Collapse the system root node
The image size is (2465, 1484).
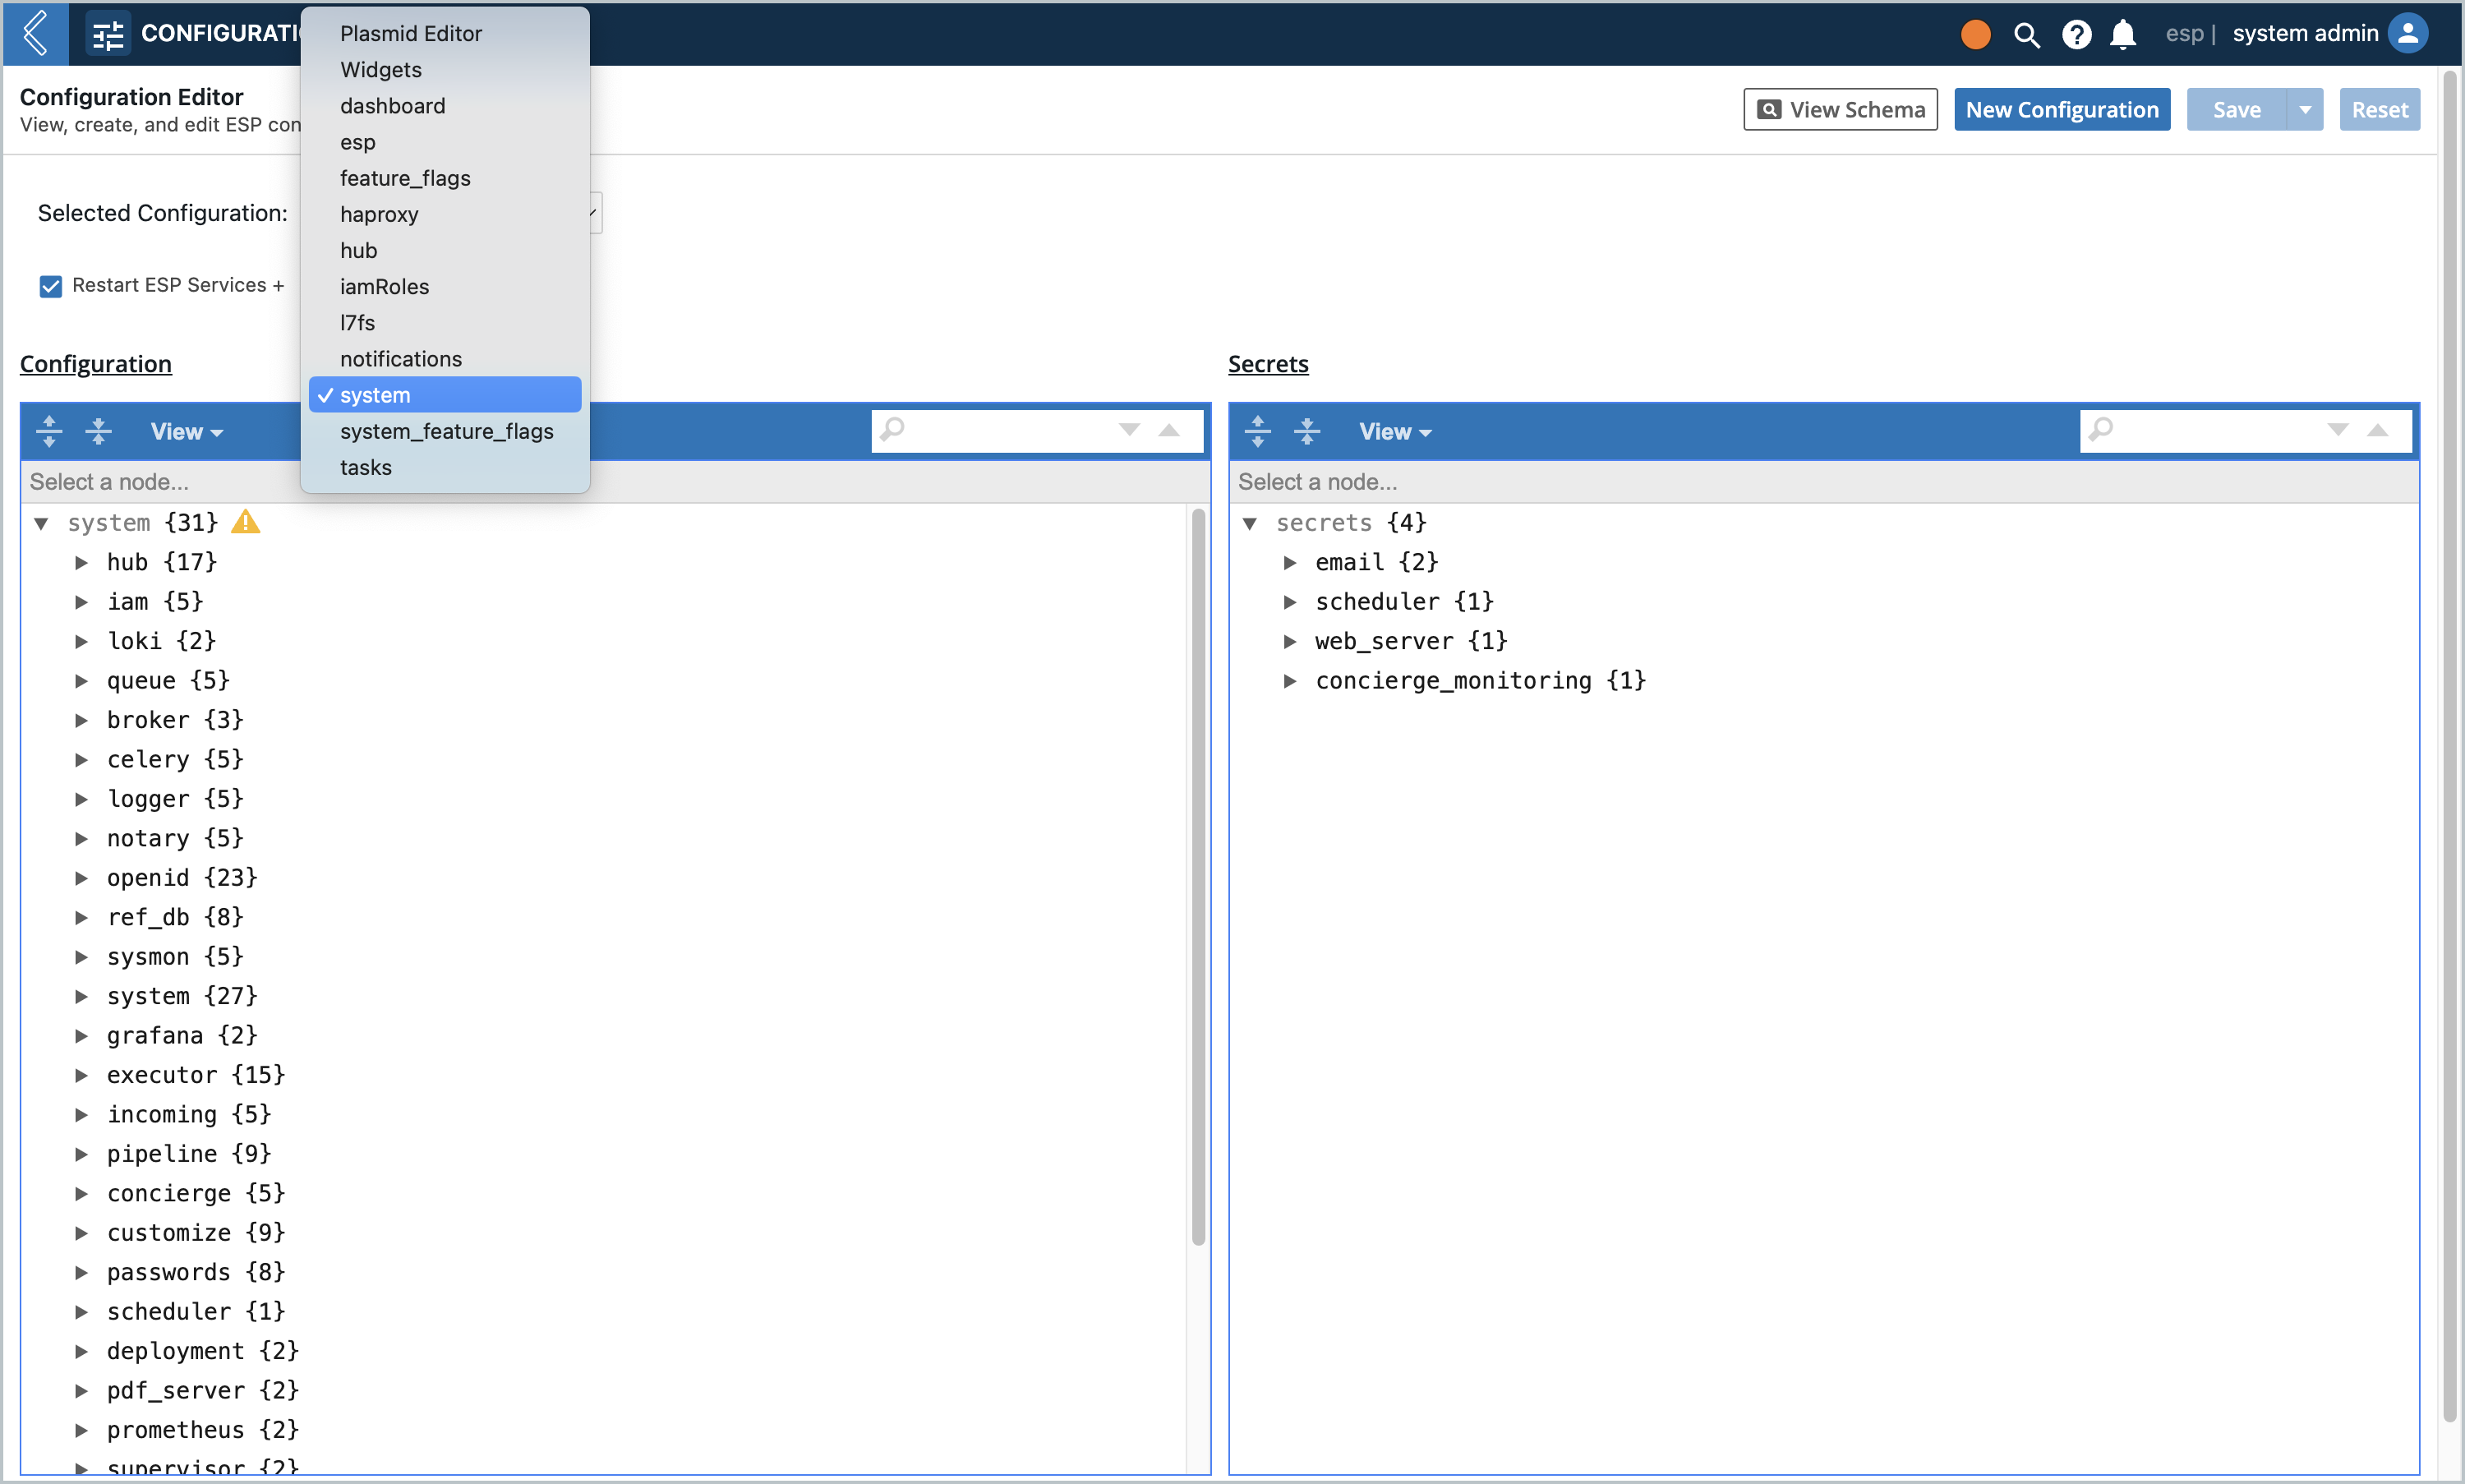point(41,523)
